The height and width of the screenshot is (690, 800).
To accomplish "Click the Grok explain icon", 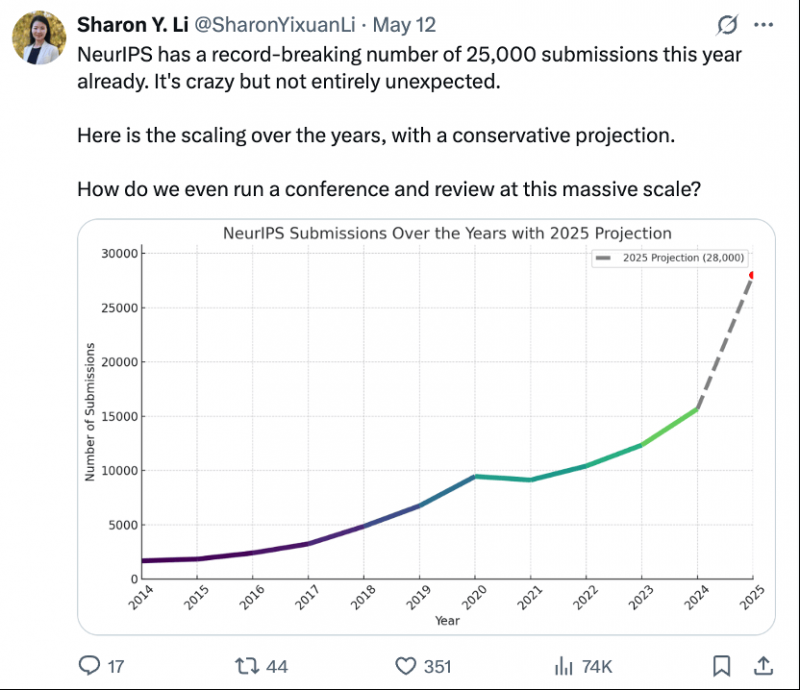I will pyautogui.click(x=727, y=24).
